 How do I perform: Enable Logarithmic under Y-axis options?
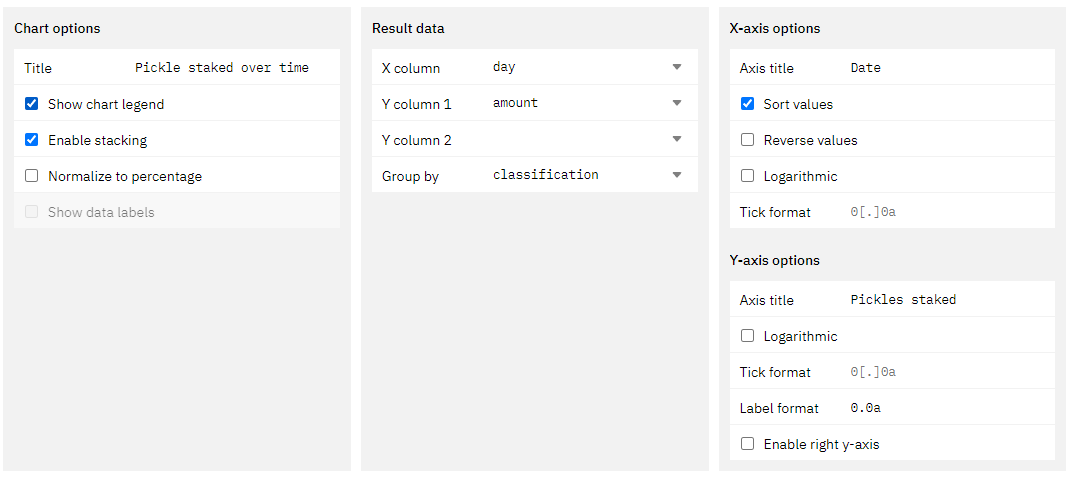tap(747, 336)
